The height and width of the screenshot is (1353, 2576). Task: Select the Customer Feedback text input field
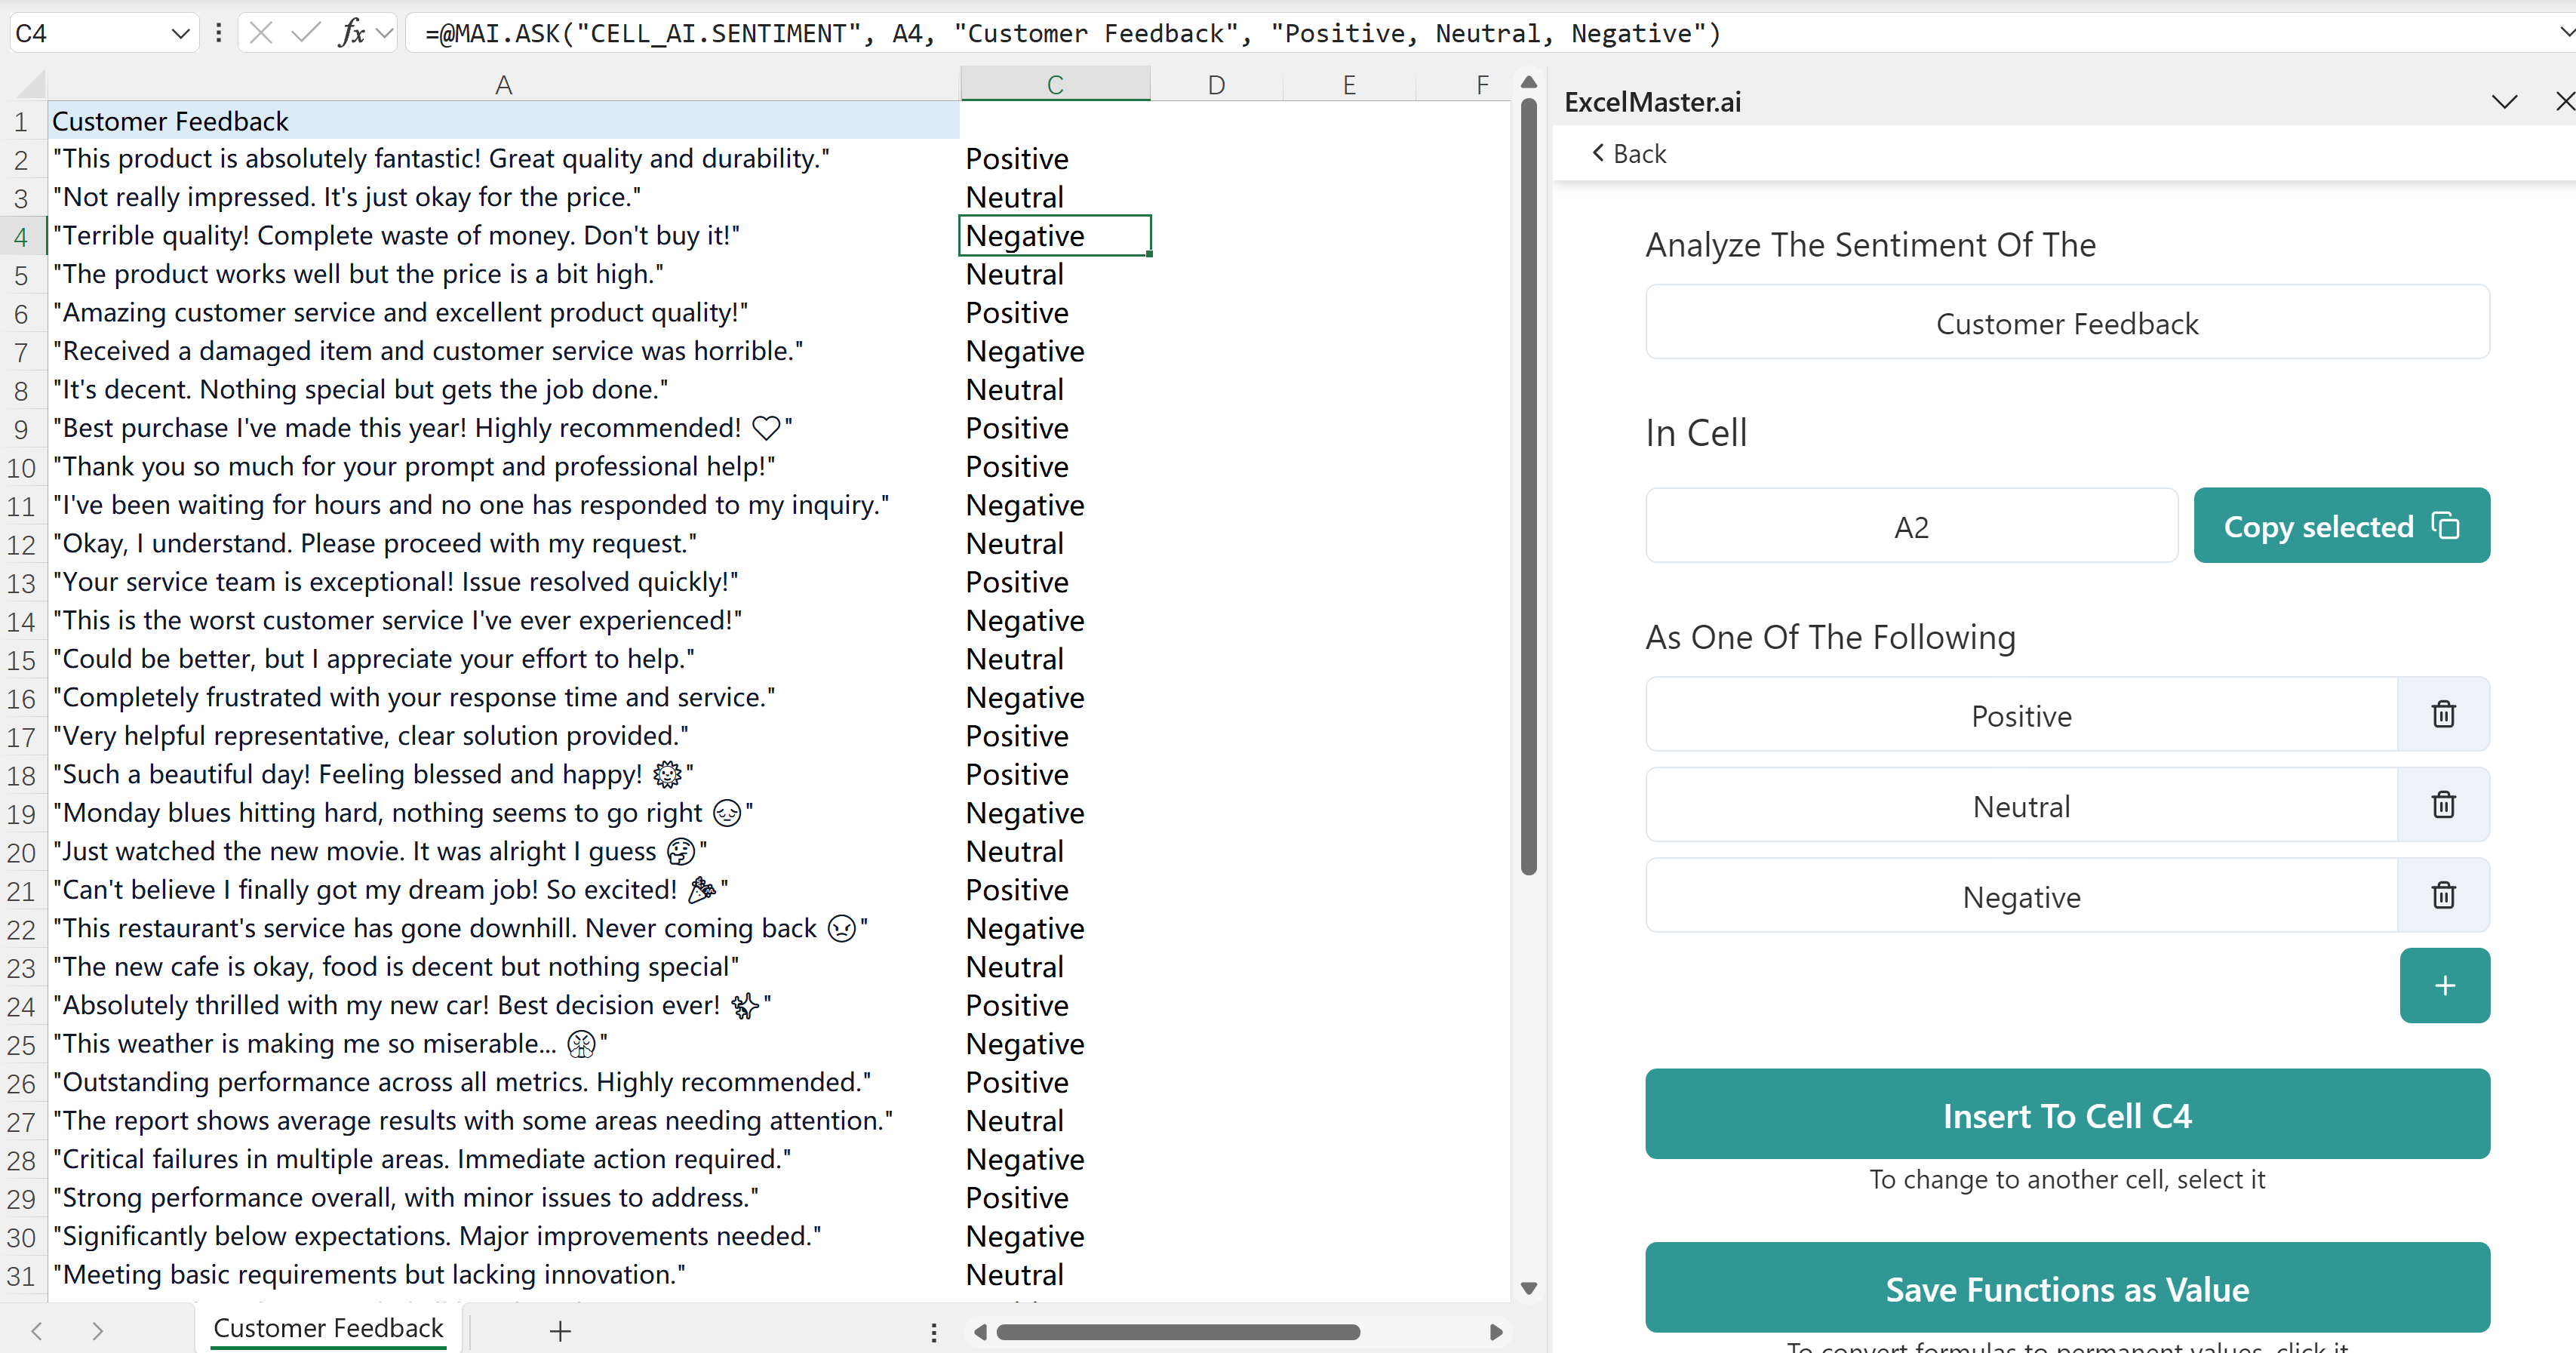(x=2067, y=324)
